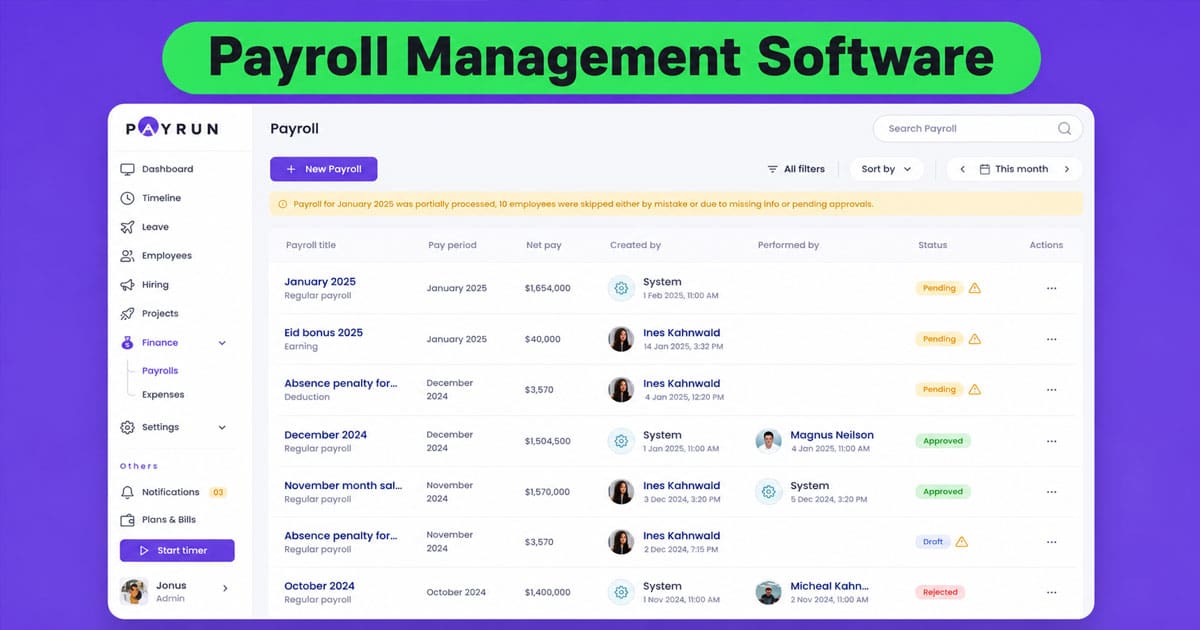Screen dimensions: 1200x630
Task: Open November month salary payroll link
Action: pos(343,486)
